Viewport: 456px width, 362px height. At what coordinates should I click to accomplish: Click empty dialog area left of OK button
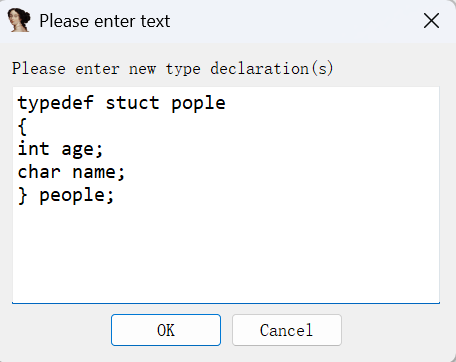pyautogui.click(x=60, y=330)
